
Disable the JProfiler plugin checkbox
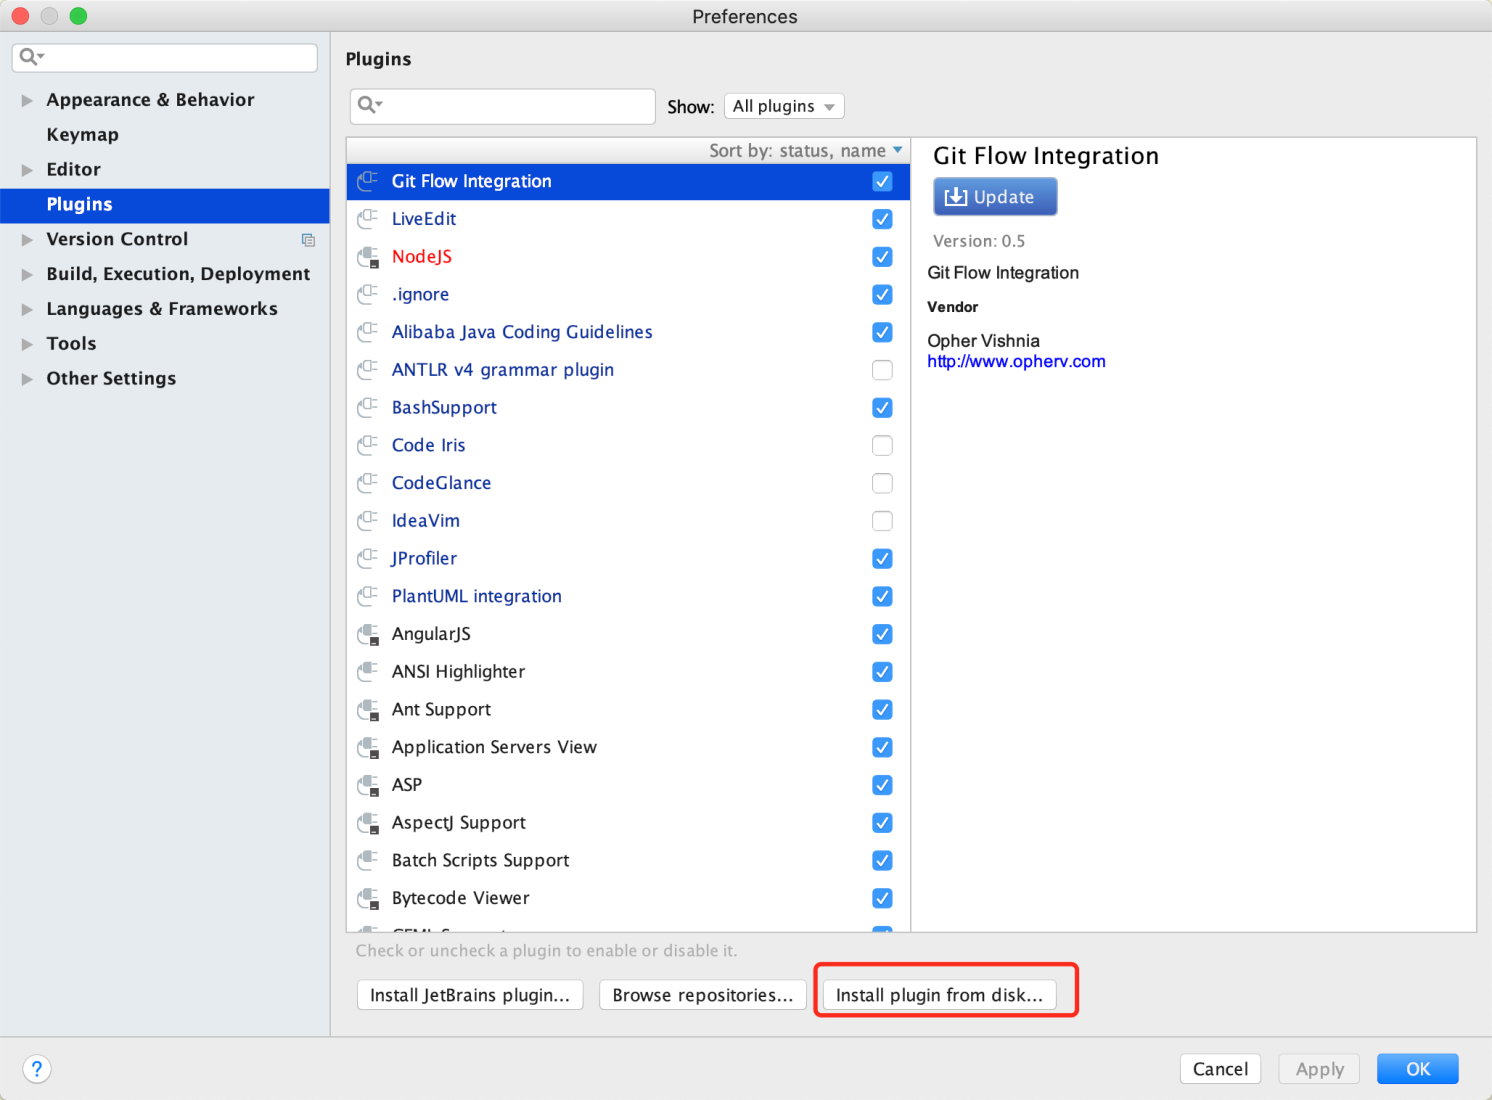pos(882,558)
